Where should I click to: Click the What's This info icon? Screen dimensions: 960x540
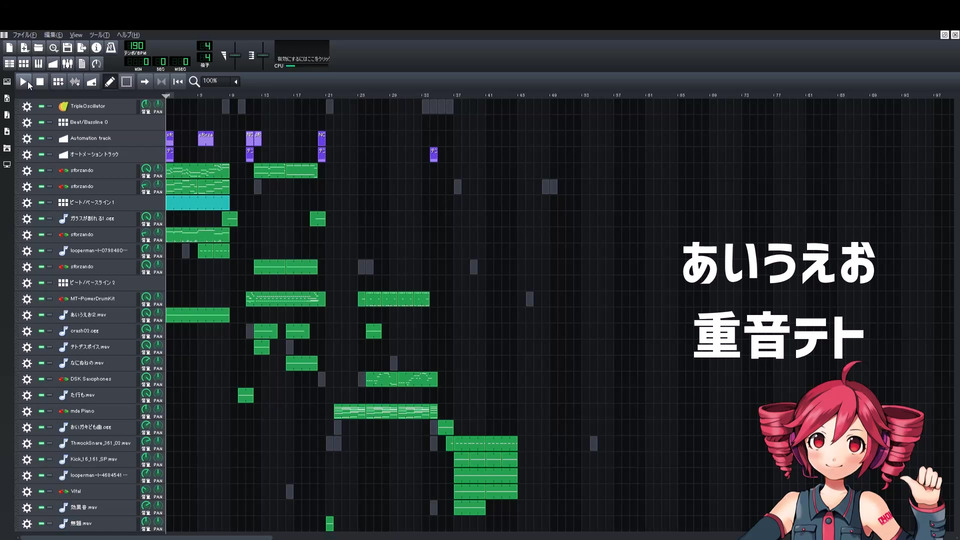click(x=96, y=48)
